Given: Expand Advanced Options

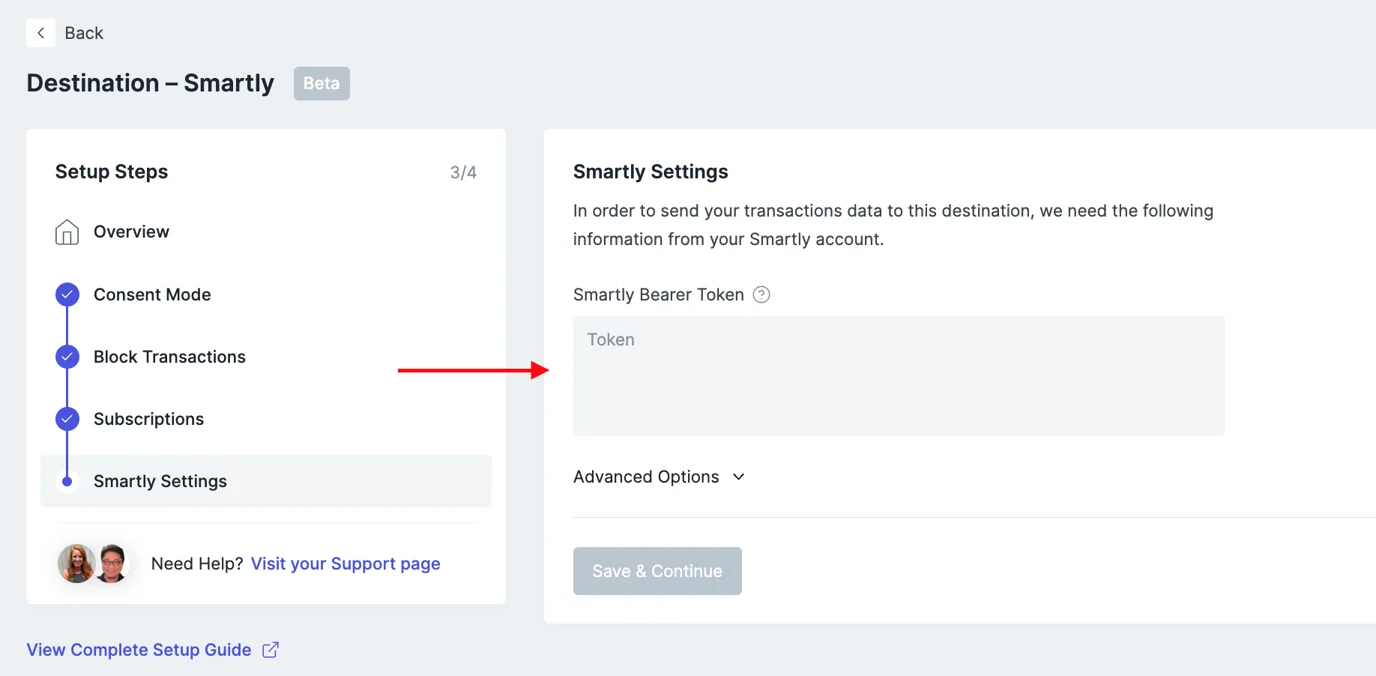Looking at the screenshot, I should tap(659, 477).
